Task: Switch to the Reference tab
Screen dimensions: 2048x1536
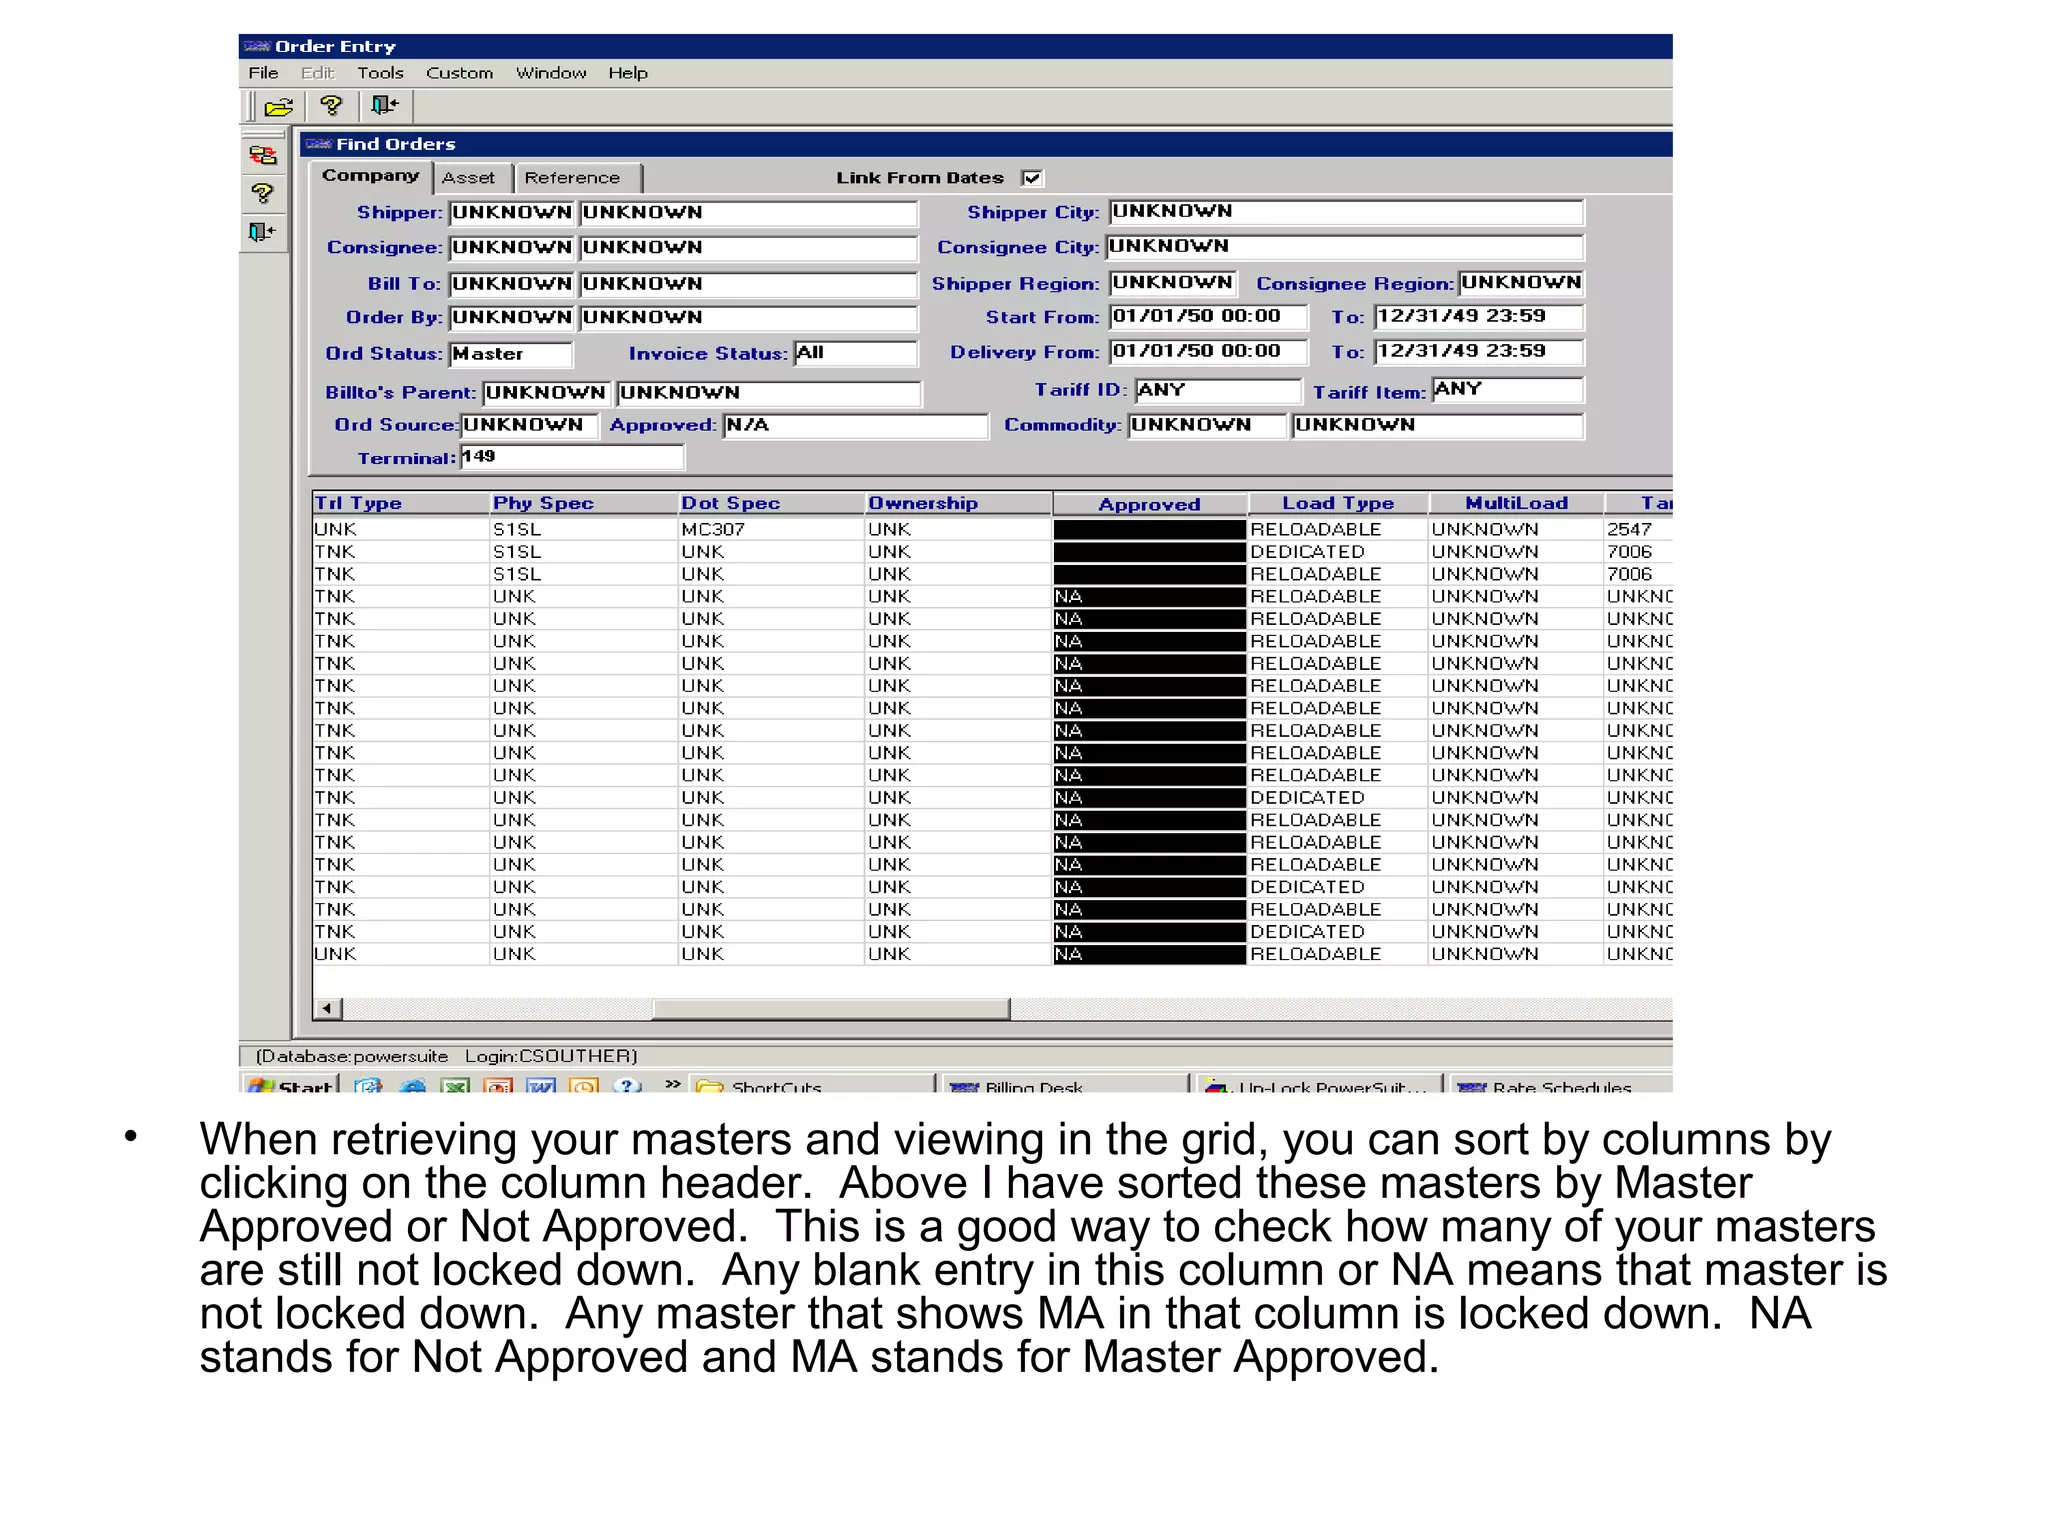Action: (x=572, y=178)
